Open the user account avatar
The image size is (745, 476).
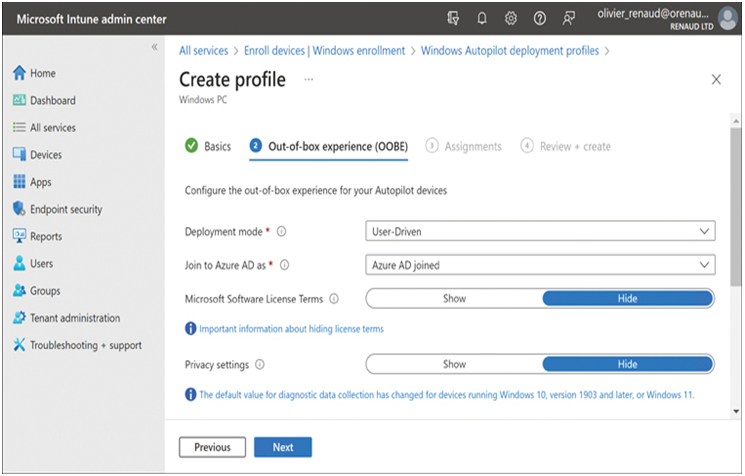pos(728,19)
